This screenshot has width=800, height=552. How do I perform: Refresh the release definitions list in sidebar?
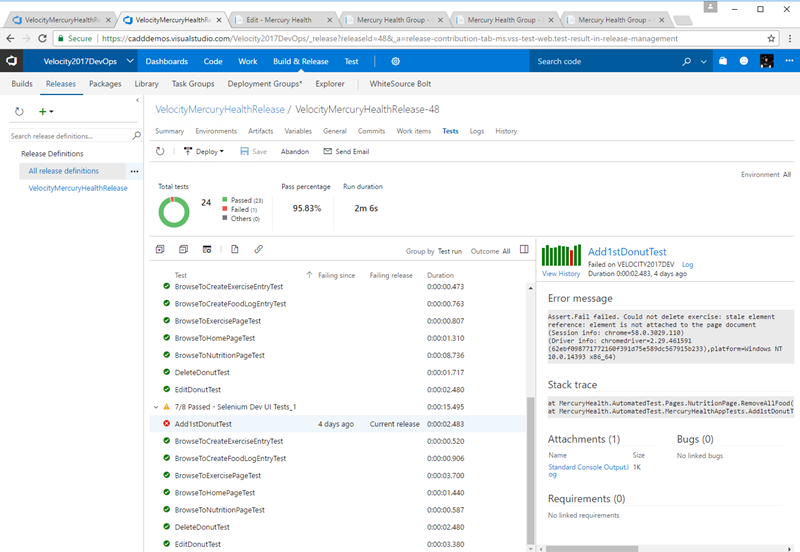click(x=19, y=111)
